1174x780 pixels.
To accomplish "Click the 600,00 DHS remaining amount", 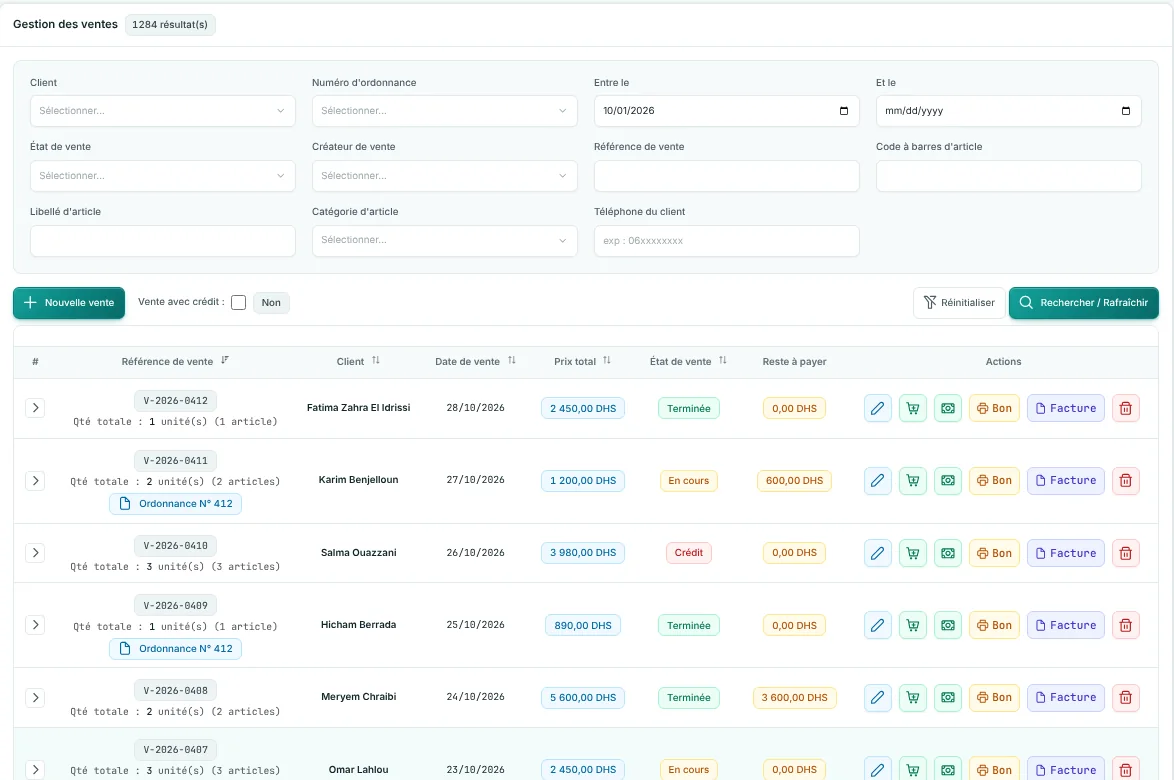I will tap(794, 481).
